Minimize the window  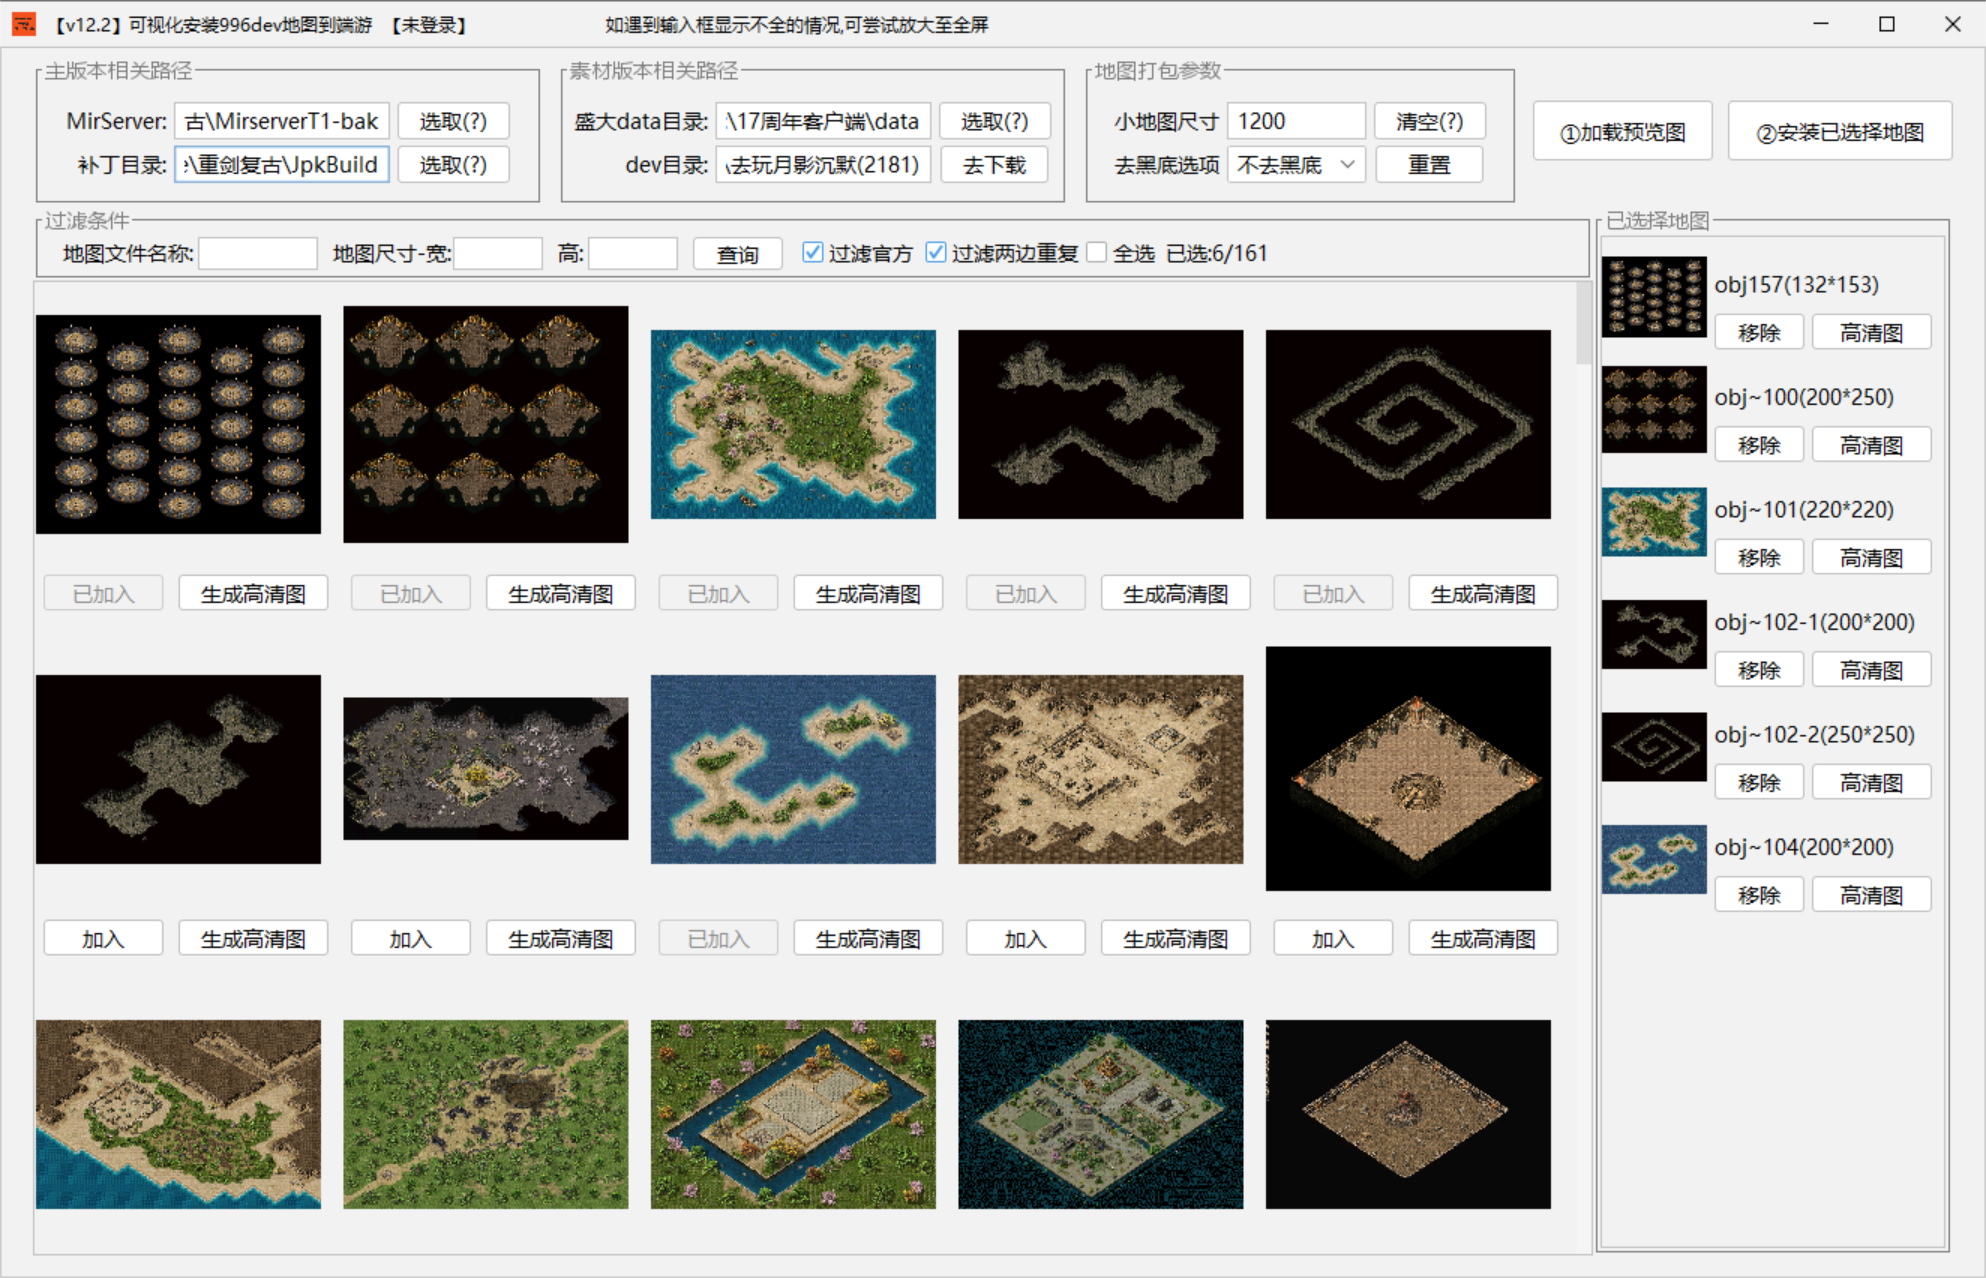coord(1821,24)
